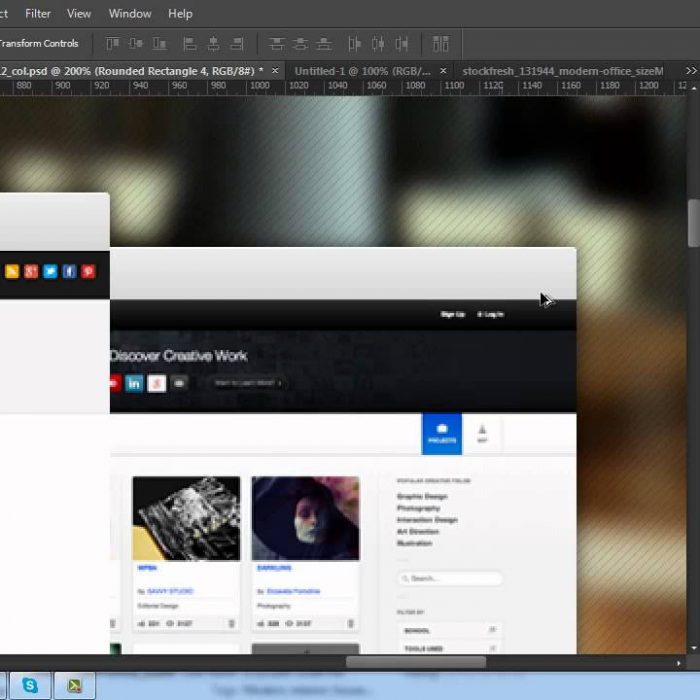The width and height of the screenshot is (700, 700).
Task: Click the Auto-Align Layers icon
Action: [x=441, y=44]
